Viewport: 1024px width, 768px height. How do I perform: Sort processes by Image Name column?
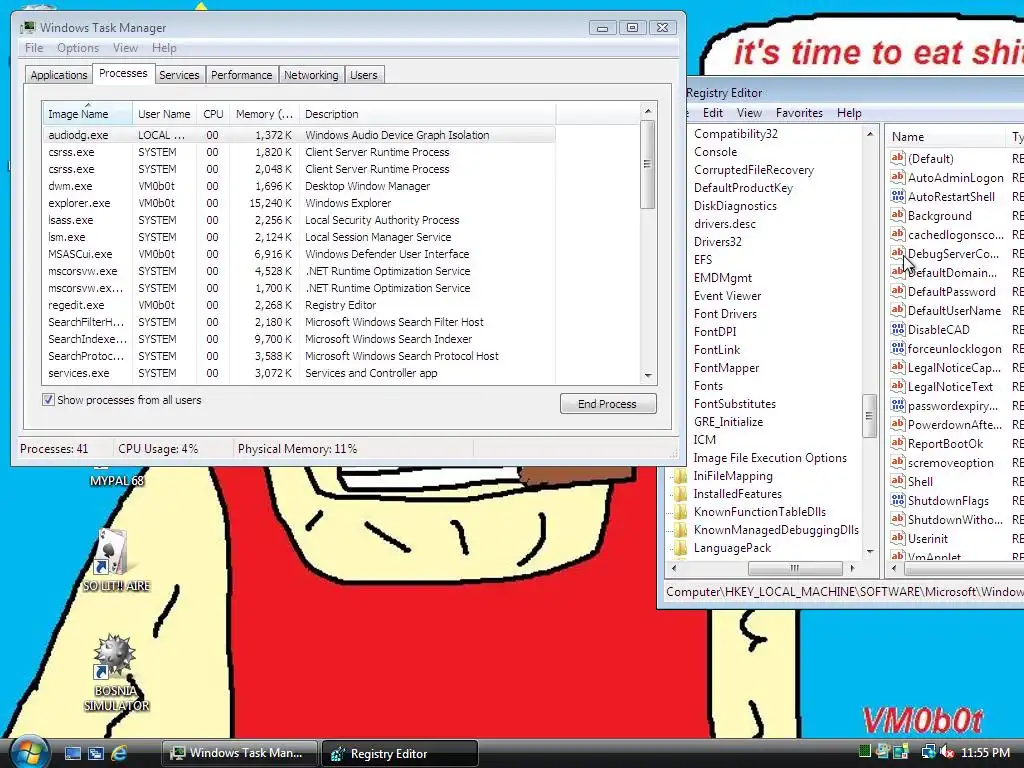tap(87, 114)
